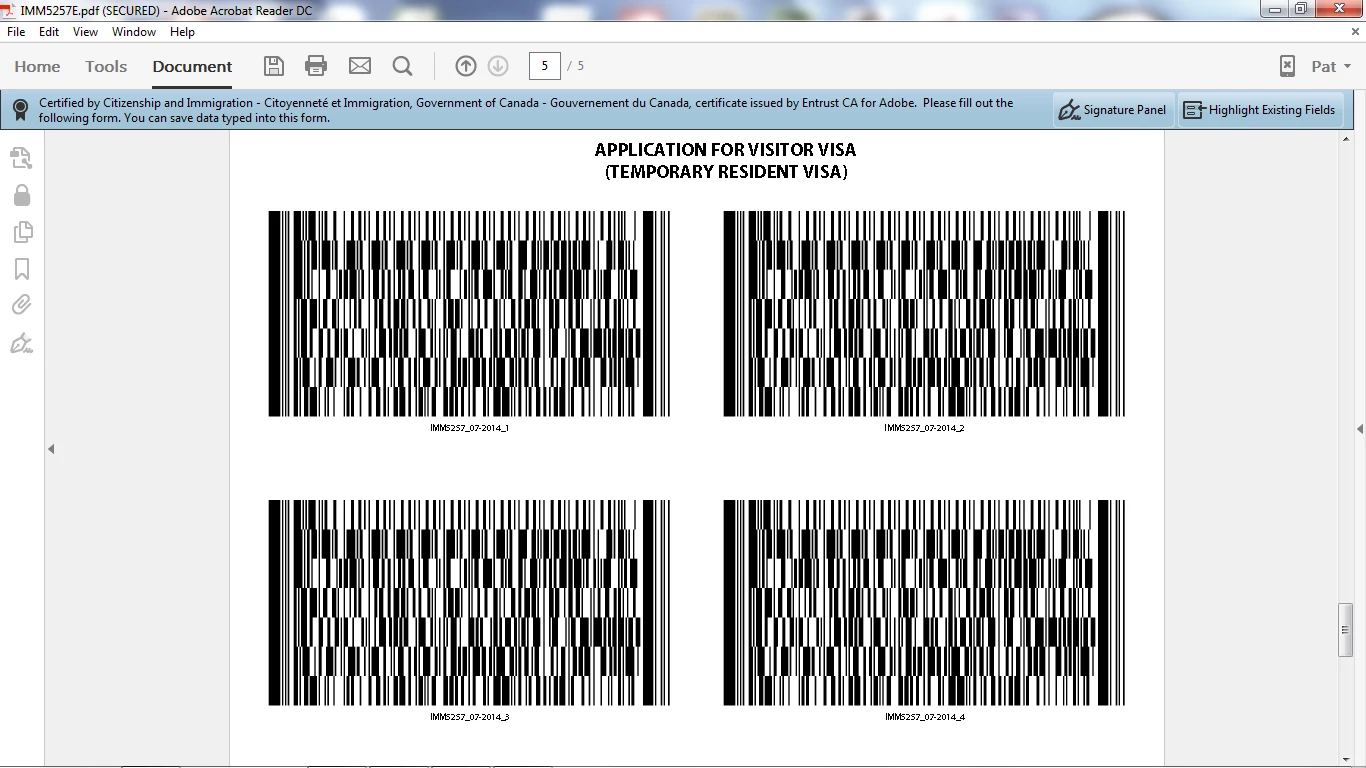Open the Attachments paperclip icon
Image resolution: width=1366 pixels, height=768 pixels.
point(22,305)
